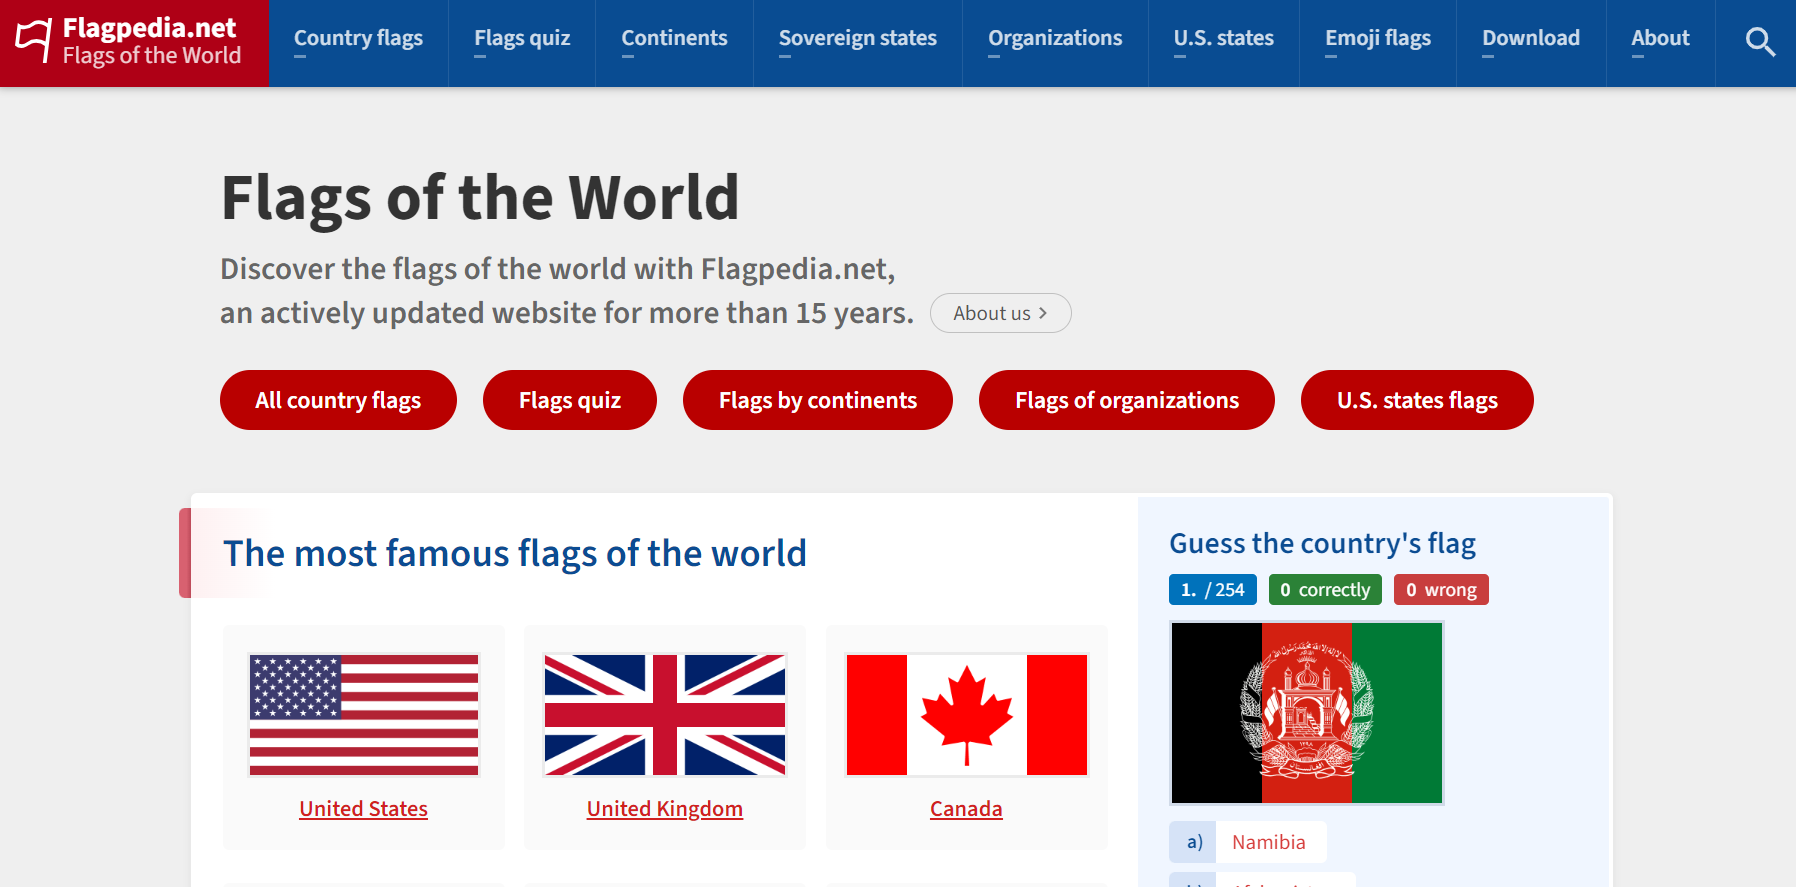The width and height of the screenshot is (1796, 887).
Task: Click the 0 wrong badge
Action: click(1441, 590)
